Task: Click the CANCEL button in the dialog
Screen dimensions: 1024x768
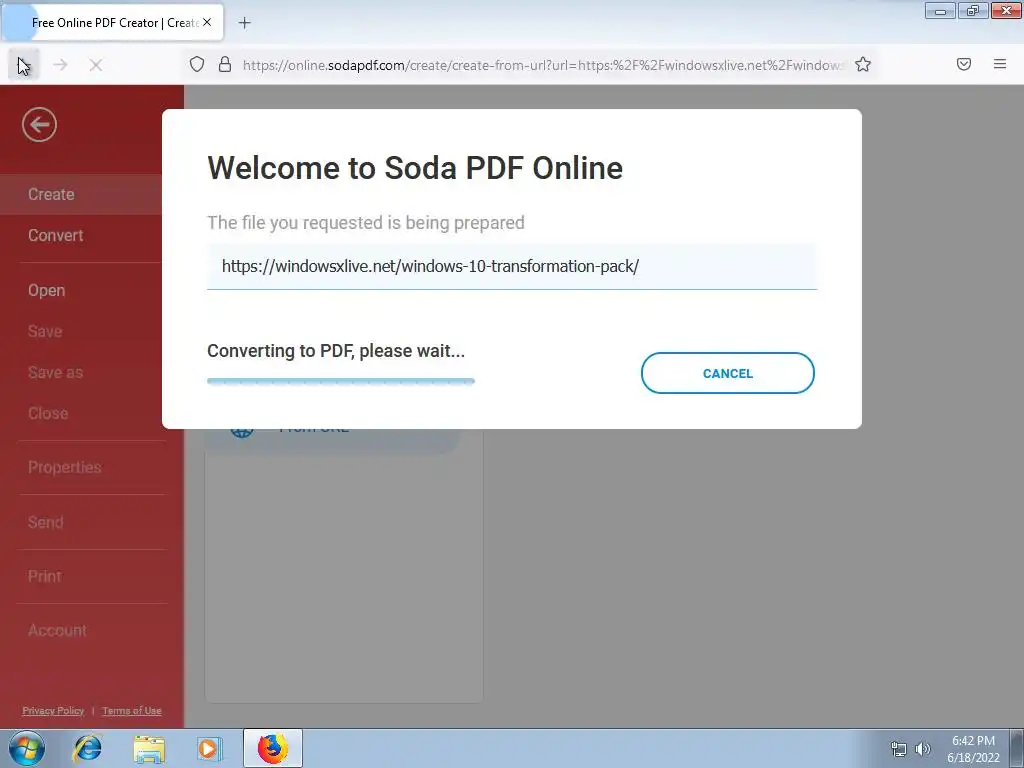Action: 728,373
